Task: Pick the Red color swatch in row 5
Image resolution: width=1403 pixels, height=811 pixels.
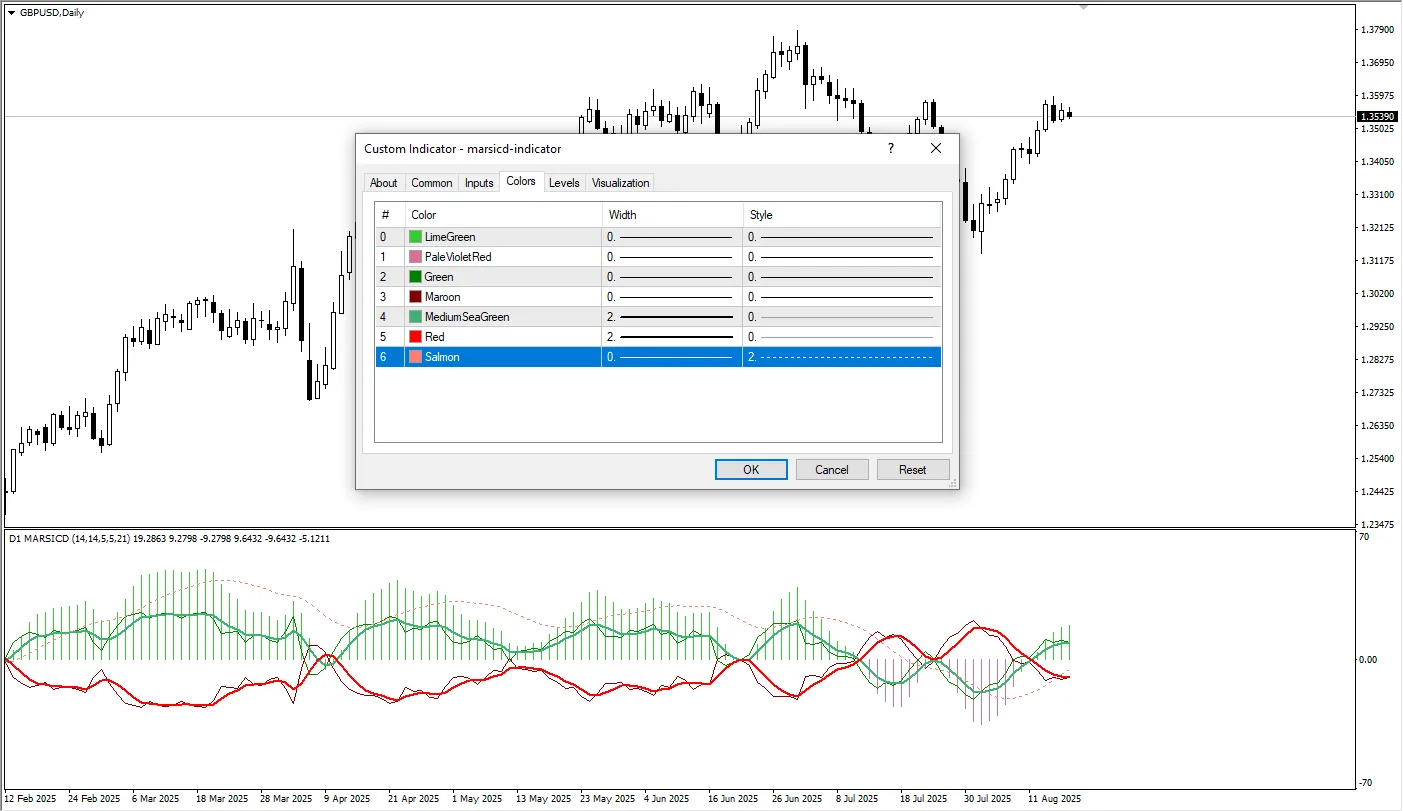Action: point(415,337)
